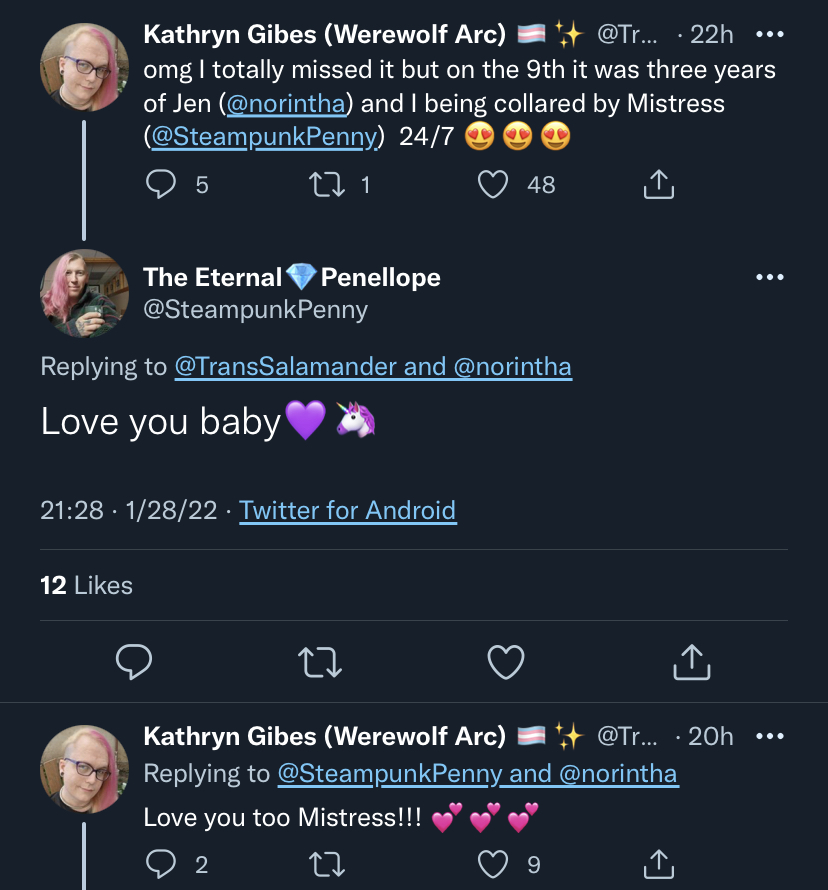
Task: Like the 'Love you too Mistress' reply
Action: pyautogui.click(x=493, y=864)
